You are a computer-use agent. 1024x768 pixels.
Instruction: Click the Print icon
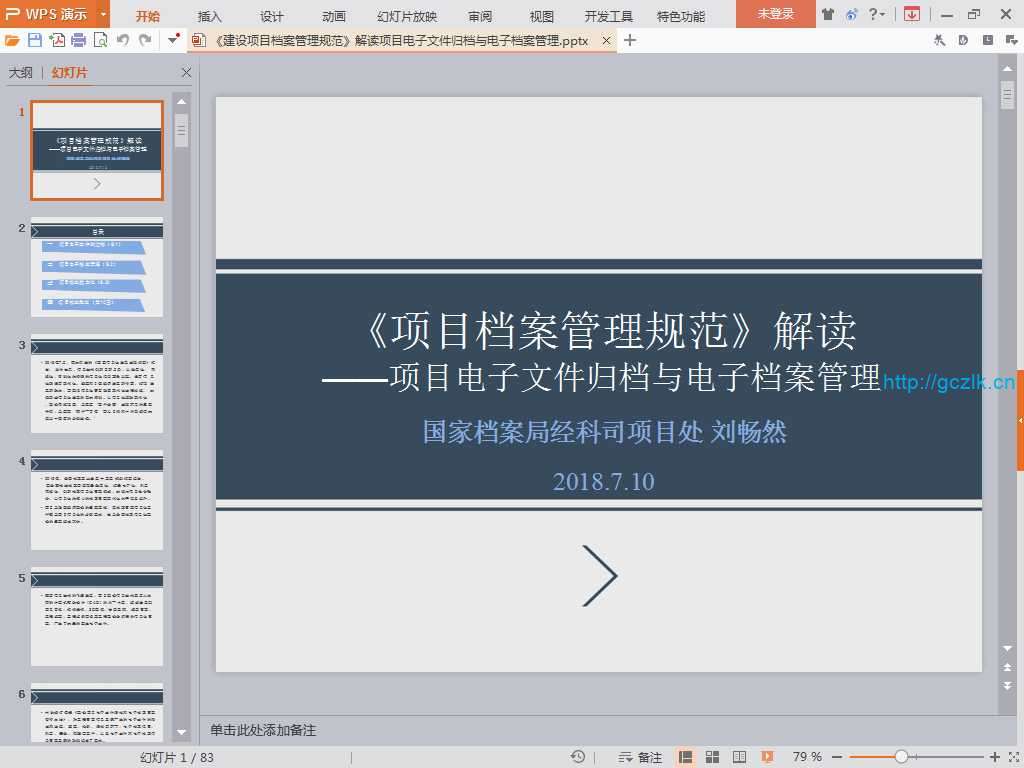(x=78, y=40)
